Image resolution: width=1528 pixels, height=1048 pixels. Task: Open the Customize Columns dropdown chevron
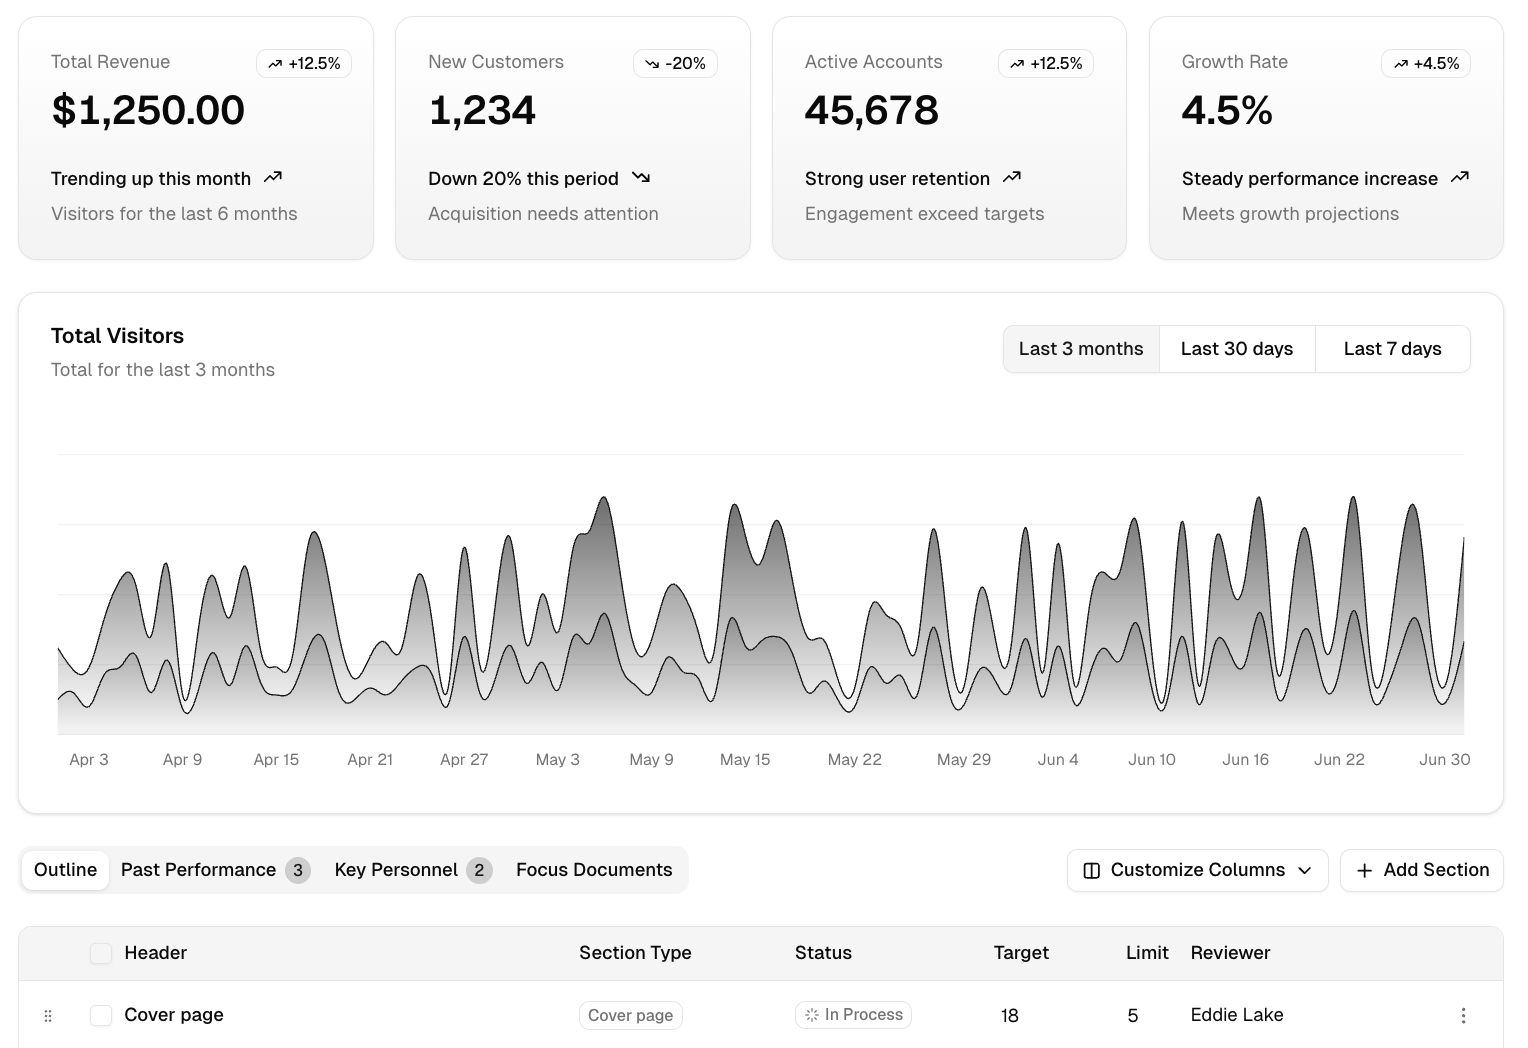click(x=1305, y=870)
